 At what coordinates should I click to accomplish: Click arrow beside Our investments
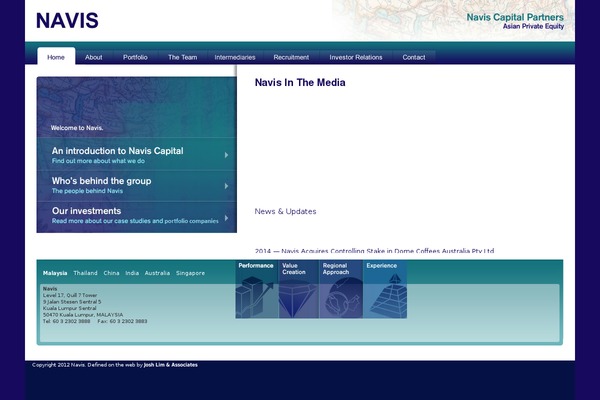(x=226, y=218)
